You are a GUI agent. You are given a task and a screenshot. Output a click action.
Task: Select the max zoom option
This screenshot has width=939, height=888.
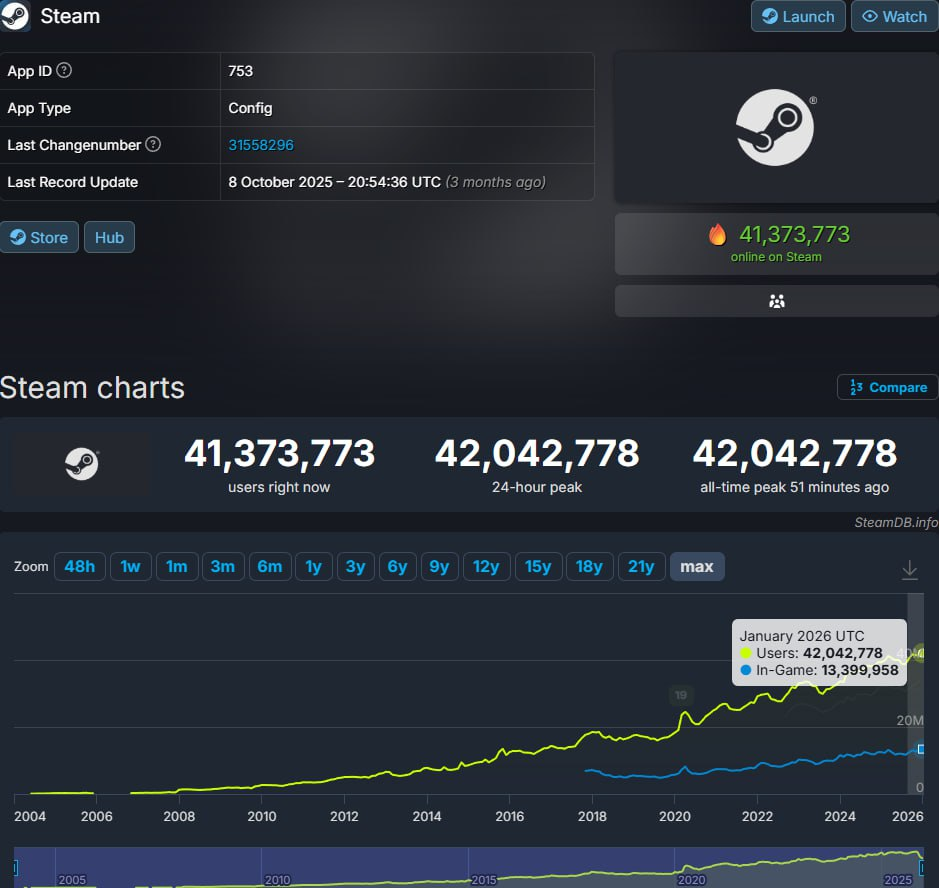696,567
